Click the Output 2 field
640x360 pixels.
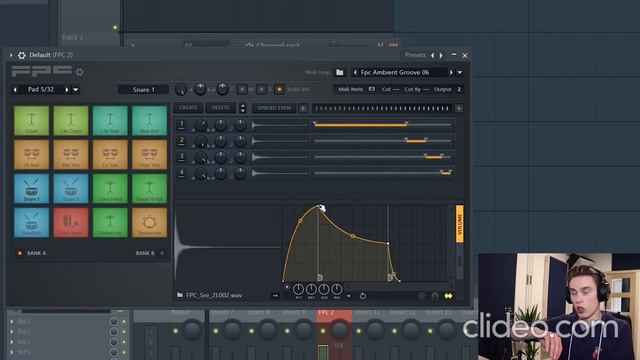448,89
